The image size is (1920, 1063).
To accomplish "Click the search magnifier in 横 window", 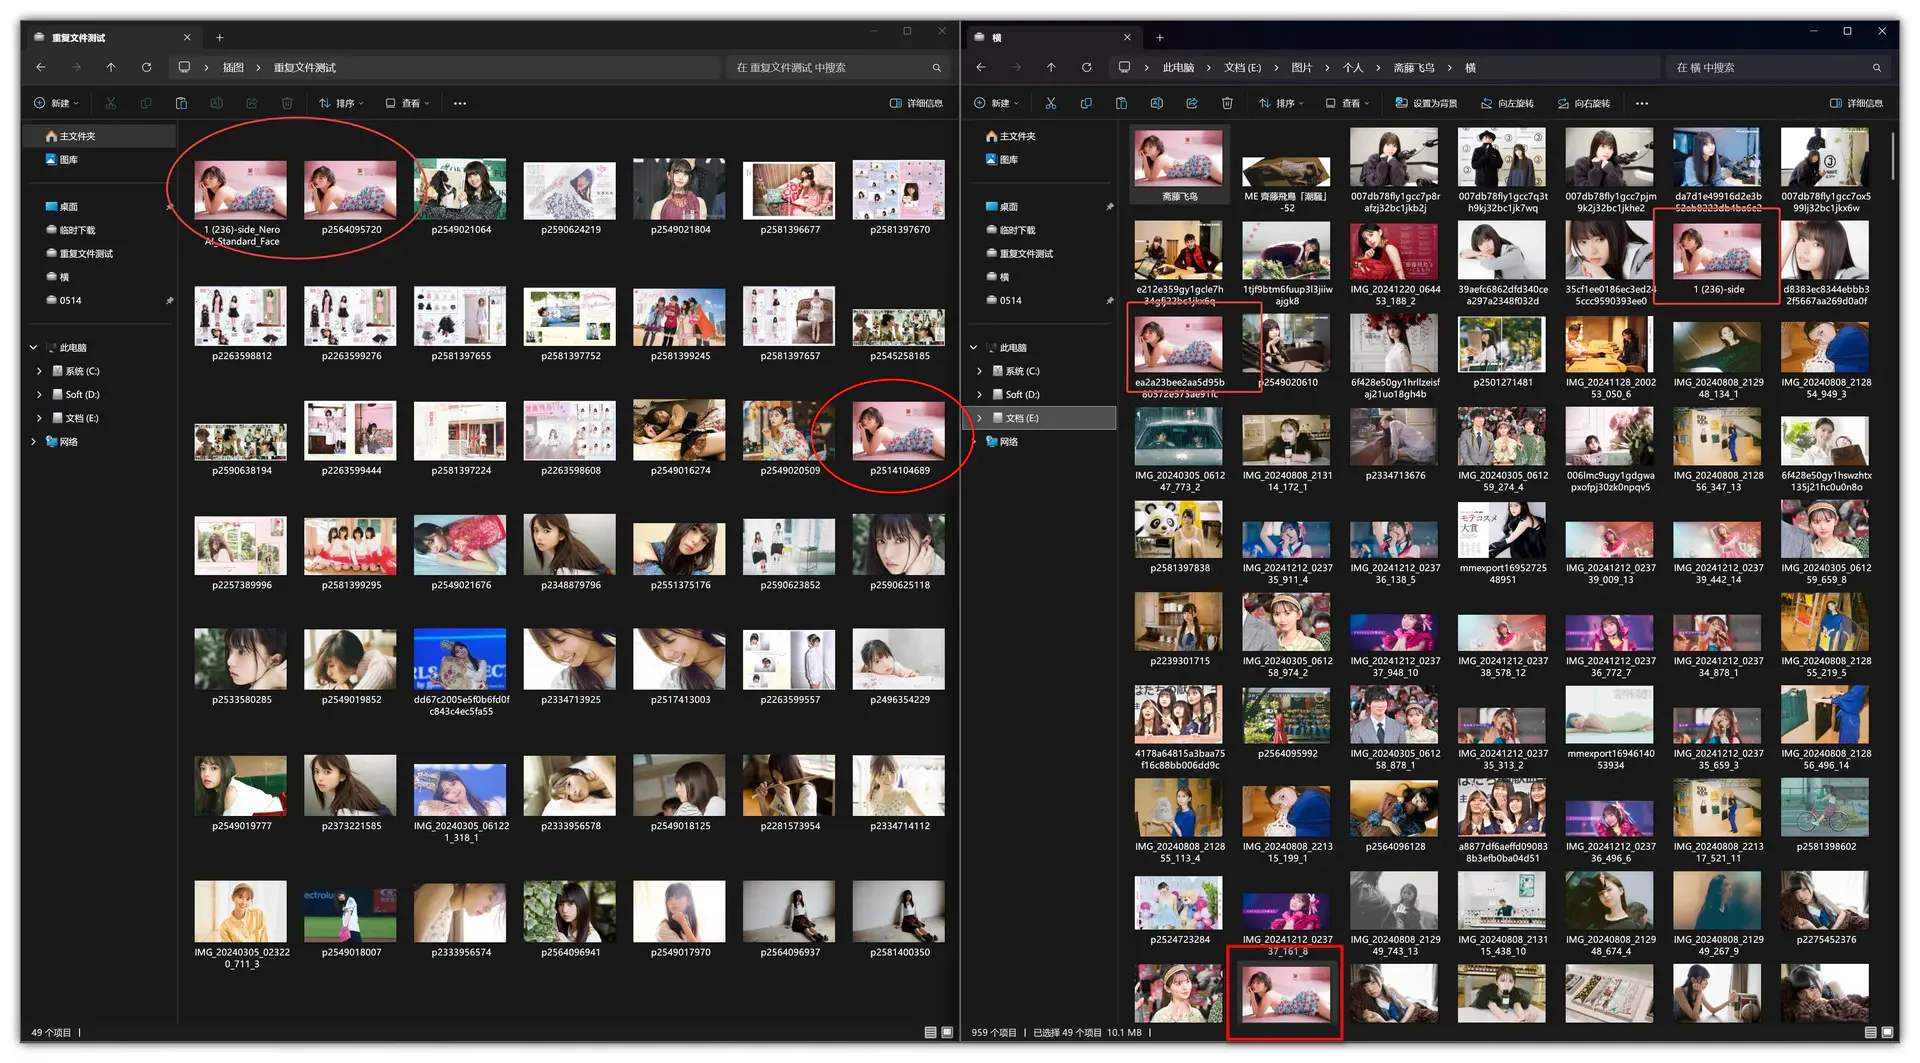I will [x=1877, y=68].
